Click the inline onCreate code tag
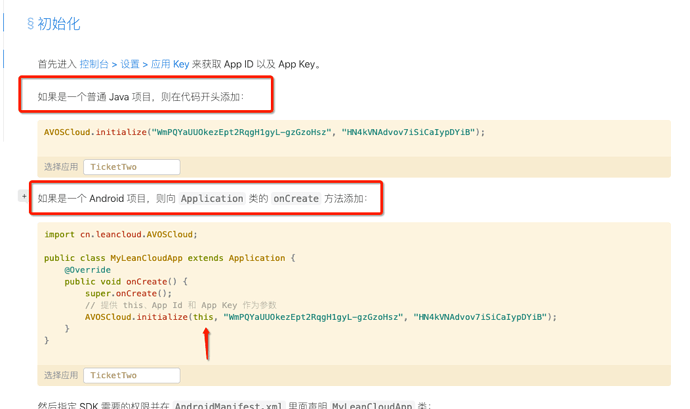This screenshot has width=690, height=409. click(296, 199)
